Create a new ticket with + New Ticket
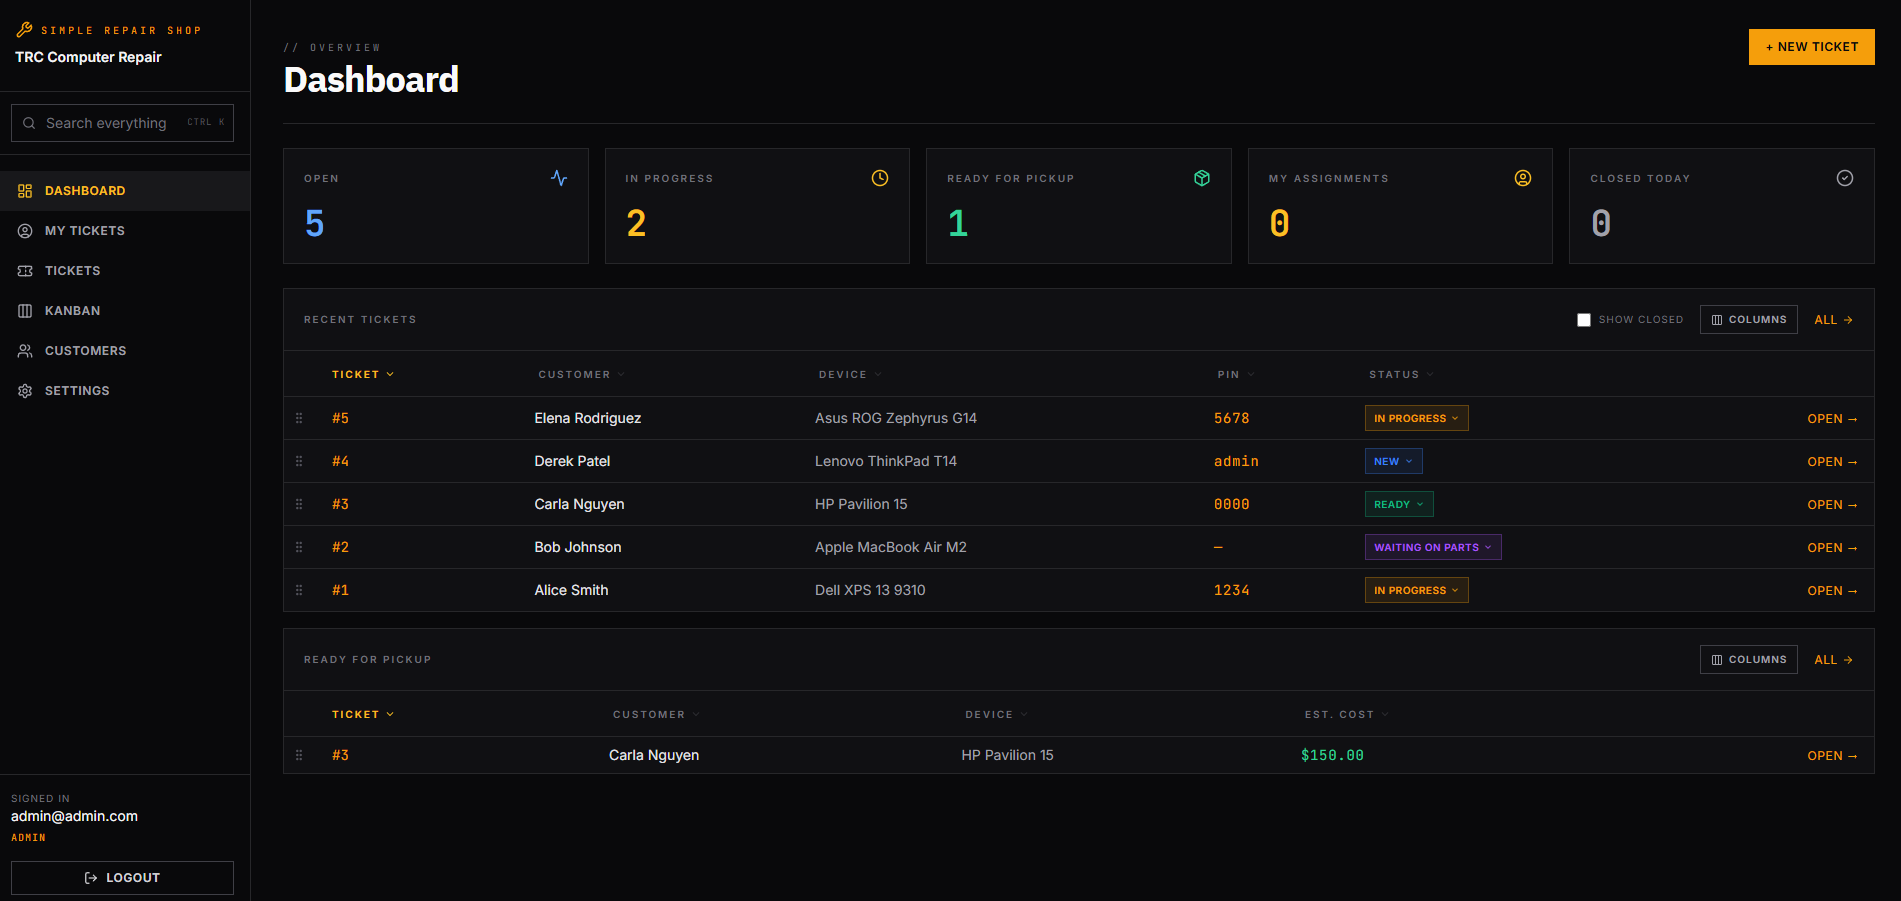1901x901 pixels. pyautogui.click(x=1811, y=47)
